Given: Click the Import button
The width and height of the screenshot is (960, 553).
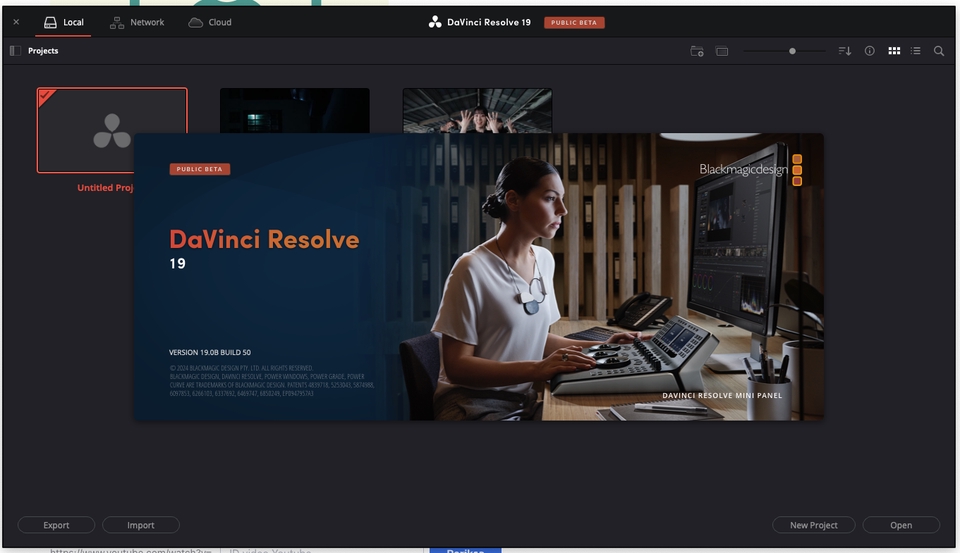Looking at the screenshot, I should pos(141,525).
